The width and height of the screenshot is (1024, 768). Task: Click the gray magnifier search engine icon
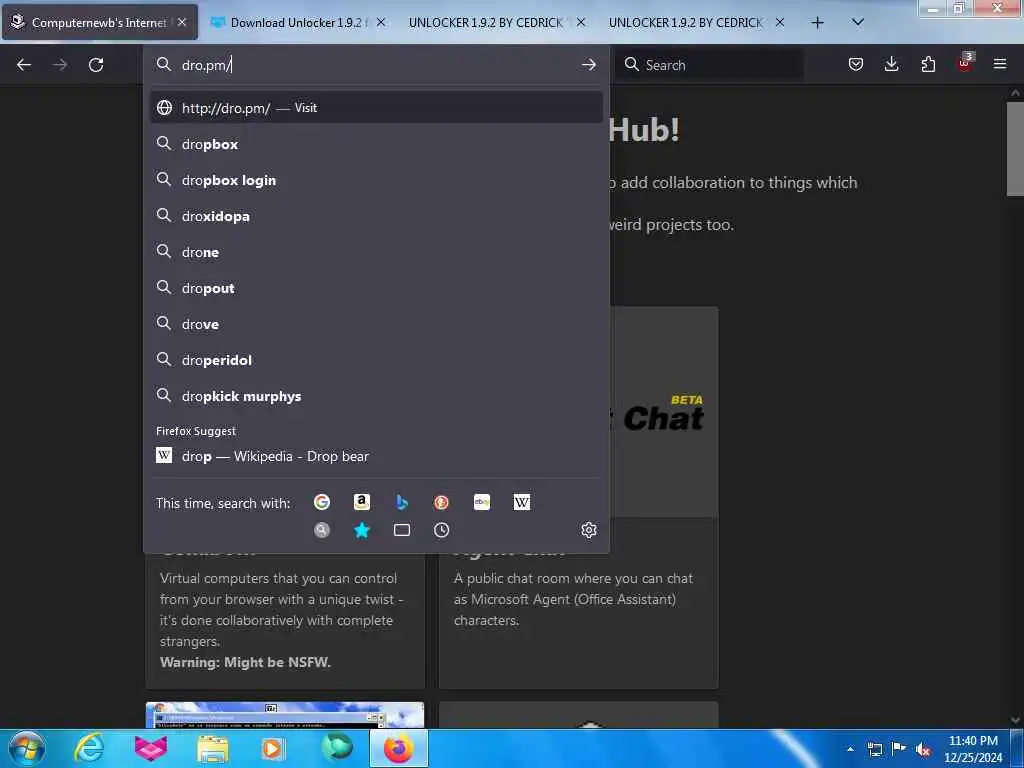[322, 530]
